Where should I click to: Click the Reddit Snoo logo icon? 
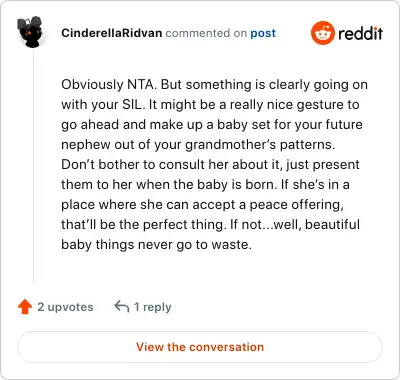[322, 33]
